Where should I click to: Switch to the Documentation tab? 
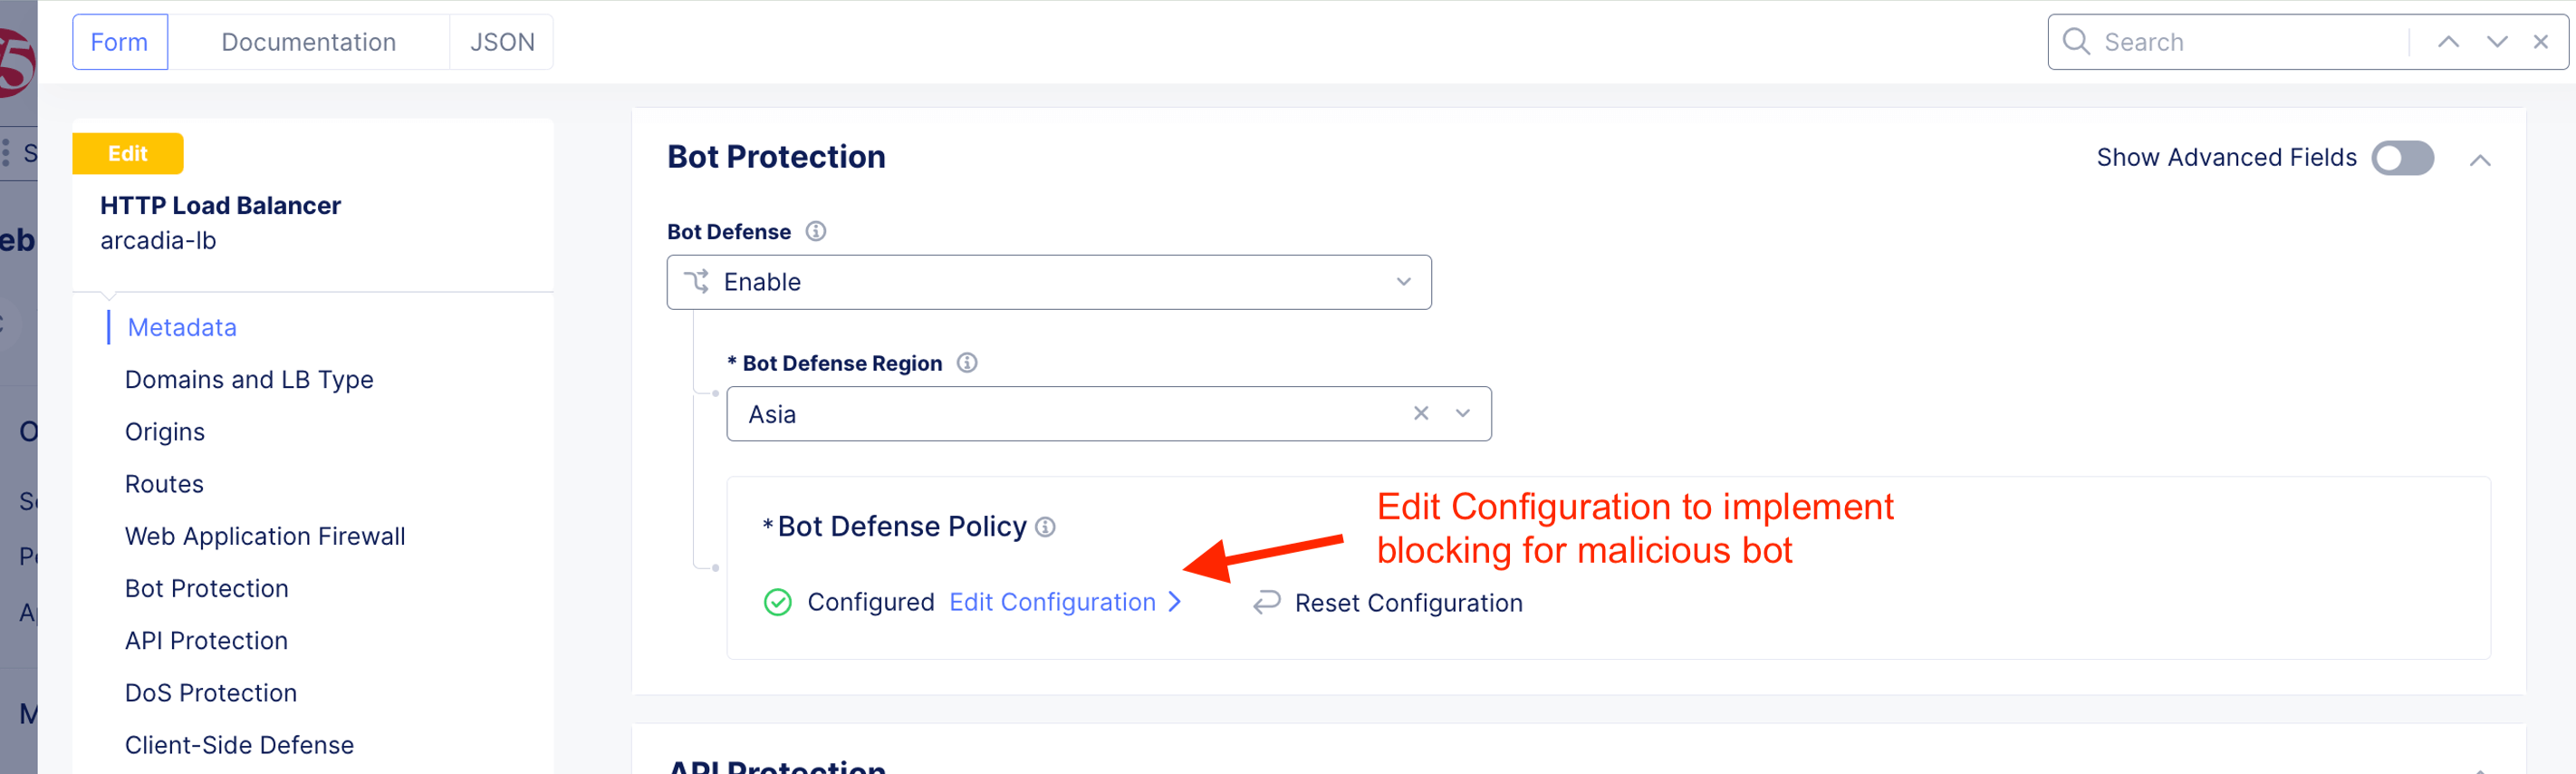click(308, 42)
